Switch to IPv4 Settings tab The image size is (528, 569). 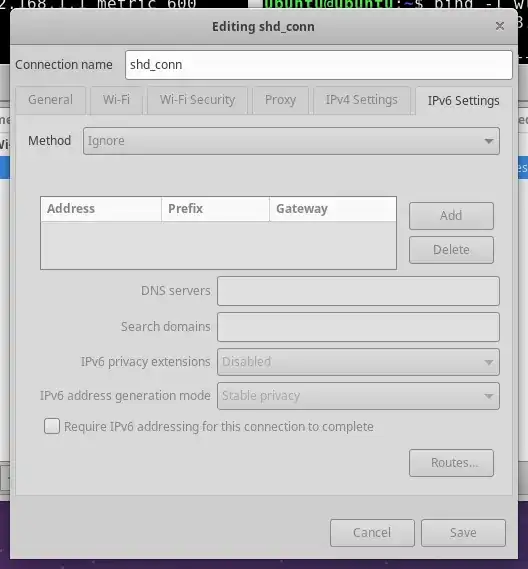click(362, 100)
